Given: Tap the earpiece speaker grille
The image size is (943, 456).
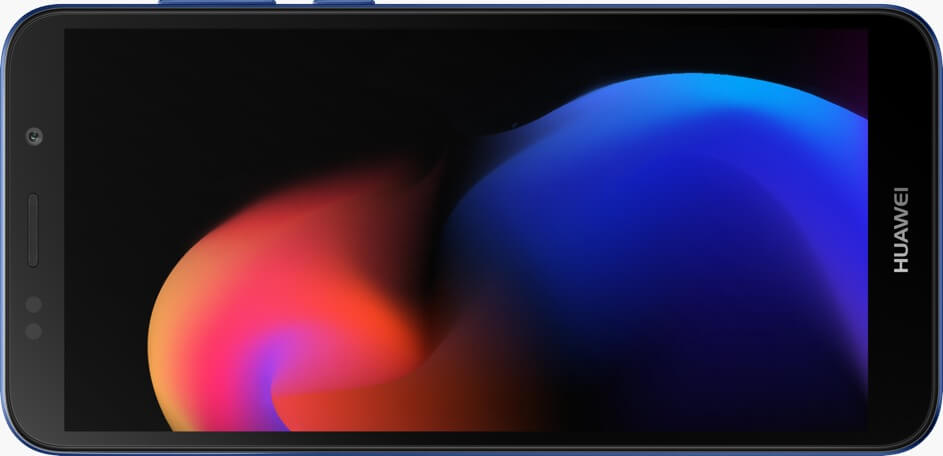Looking at the screenshot, I should click(x=33, y=230).
